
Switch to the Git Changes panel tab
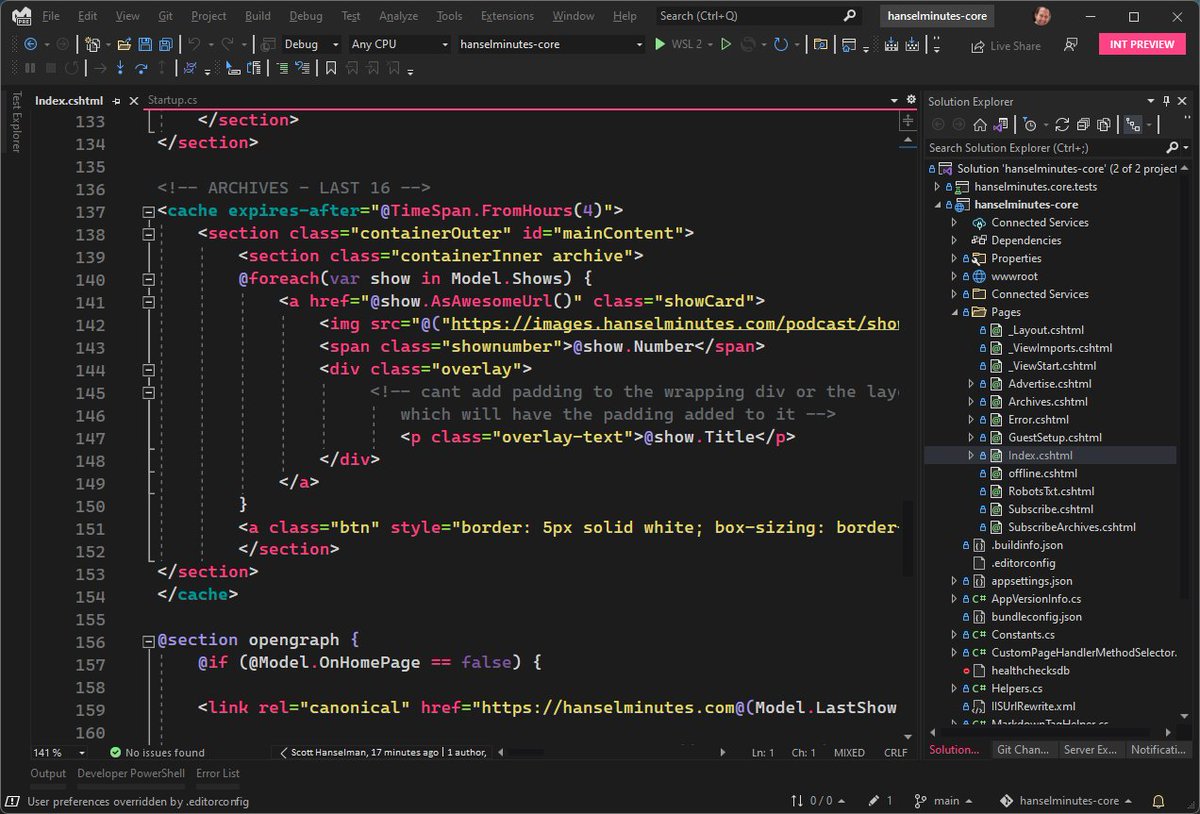click(1022, 749)
